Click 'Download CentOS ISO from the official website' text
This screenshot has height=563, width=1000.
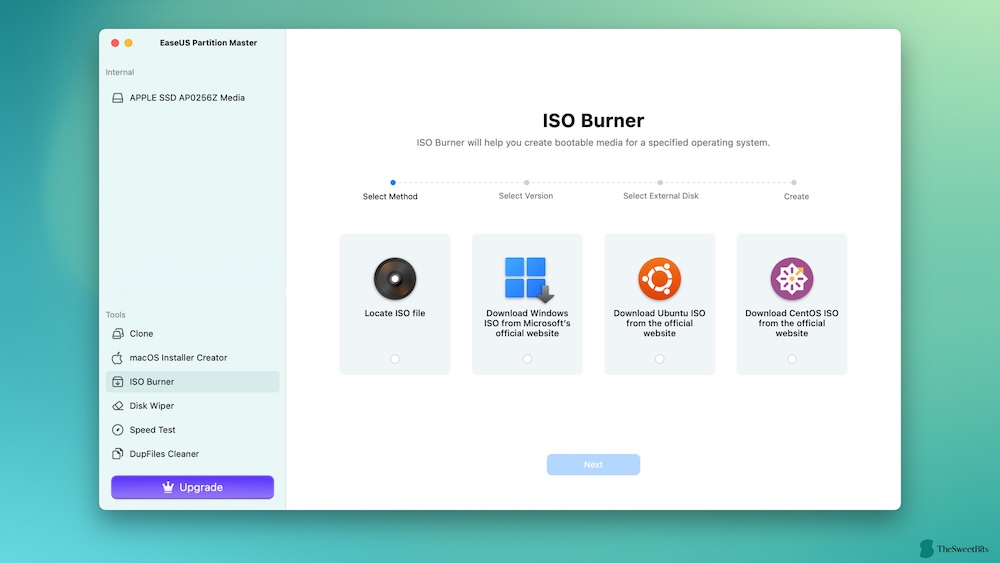tap(791, 323)
